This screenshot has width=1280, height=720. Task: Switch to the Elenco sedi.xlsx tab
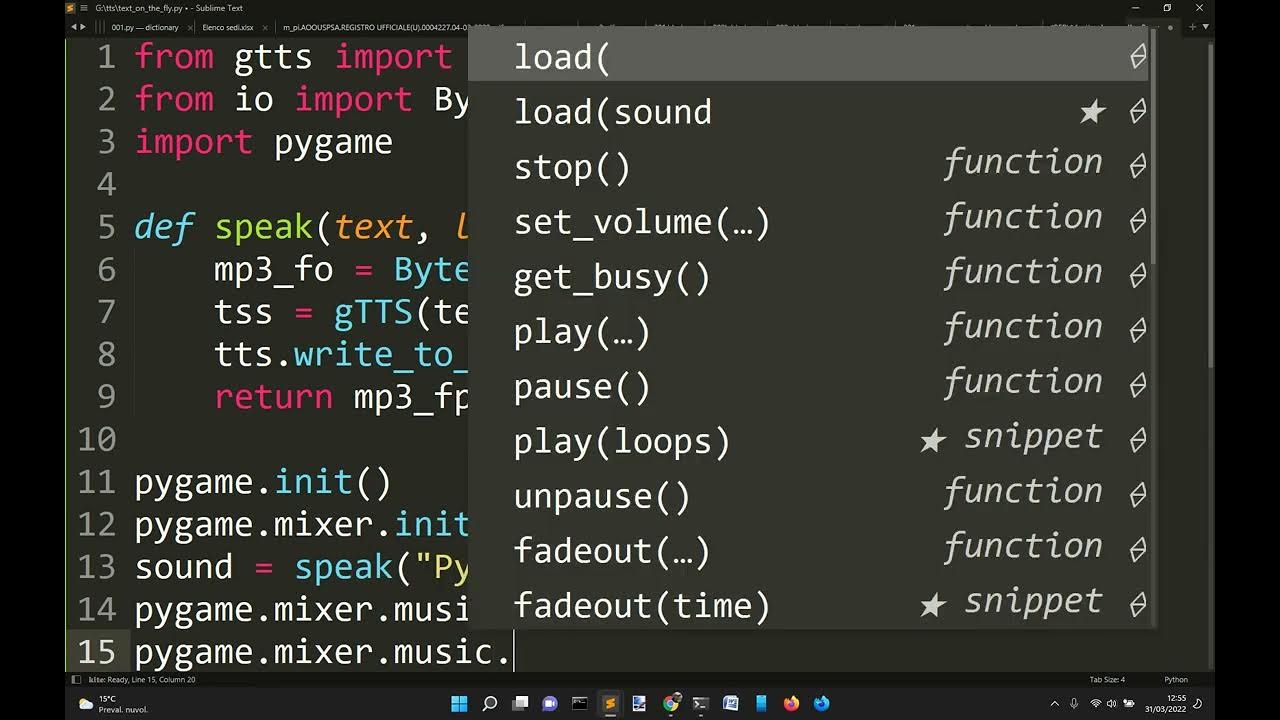pos(227,28)
